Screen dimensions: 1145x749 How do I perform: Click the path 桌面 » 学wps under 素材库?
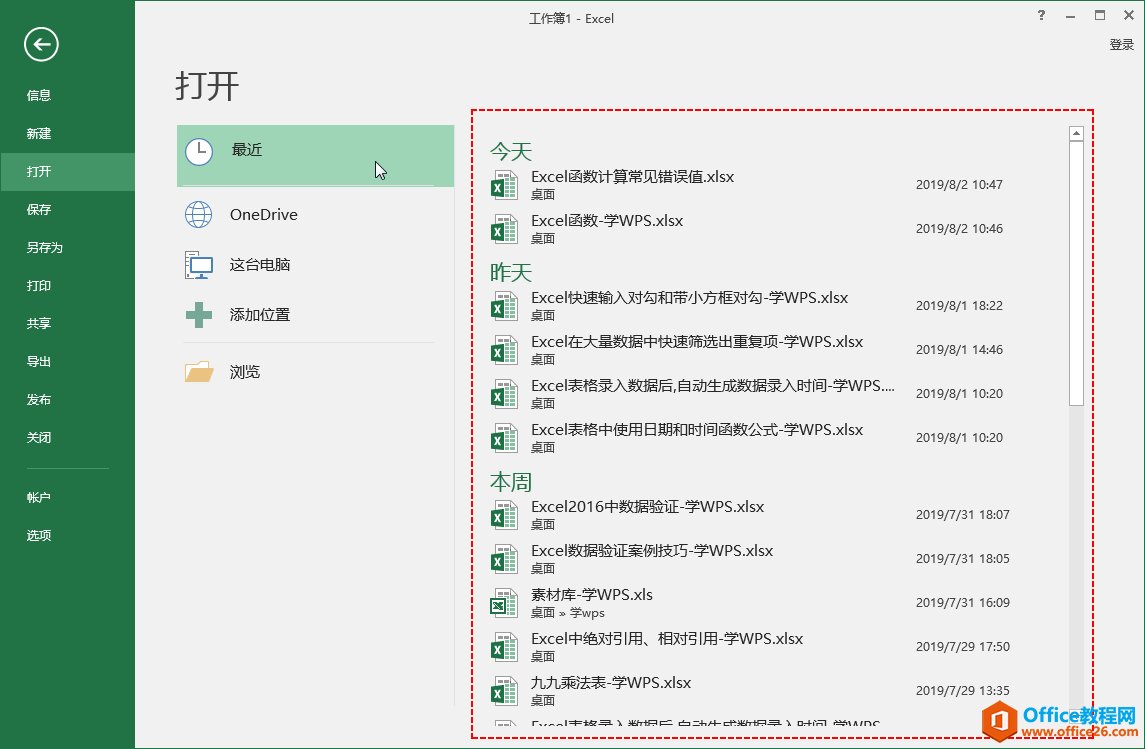(567, 613)
